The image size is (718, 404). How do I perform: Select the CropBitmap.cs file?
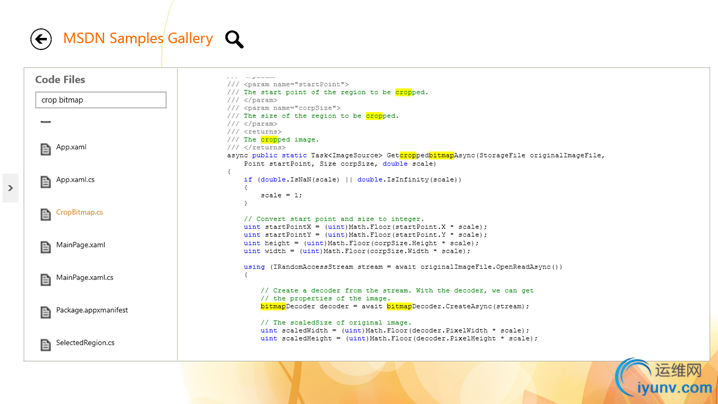point(79,212)
